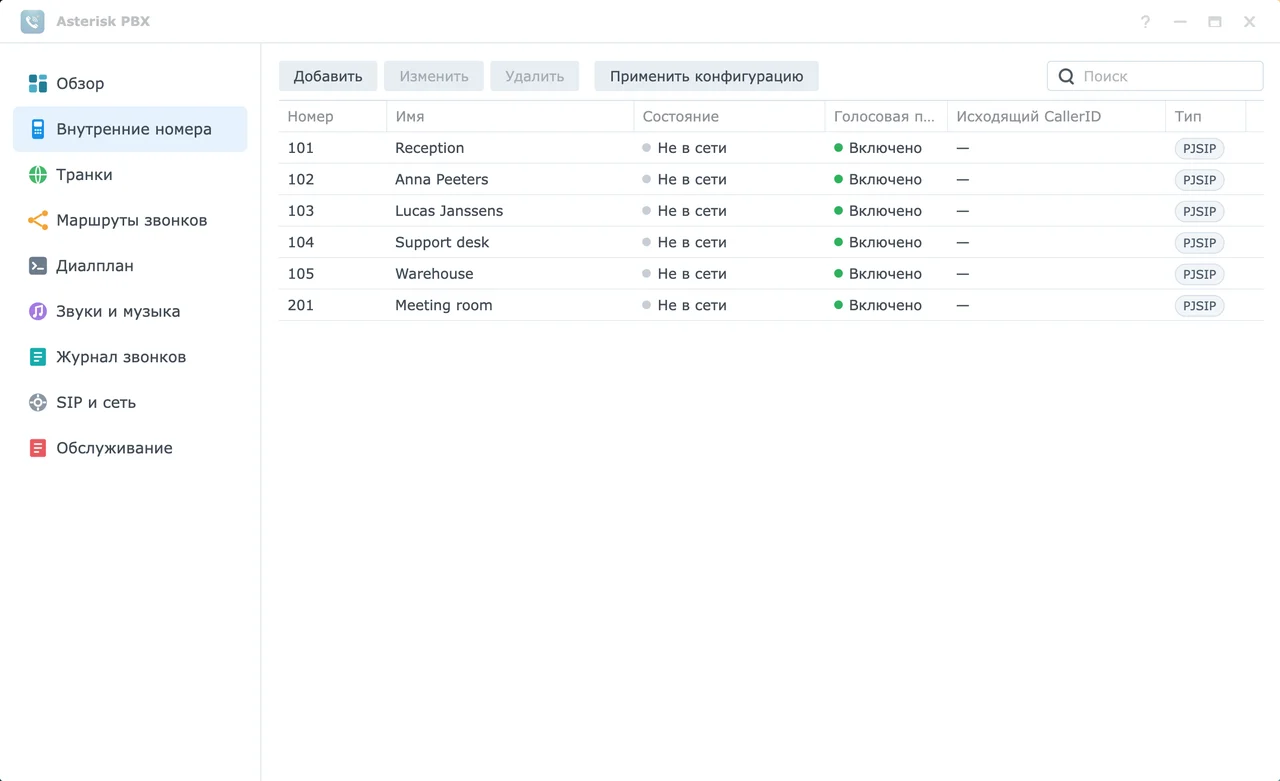Screen dimensions: 1280x781
Task: Select extension number 201
Action: [301, 306]
